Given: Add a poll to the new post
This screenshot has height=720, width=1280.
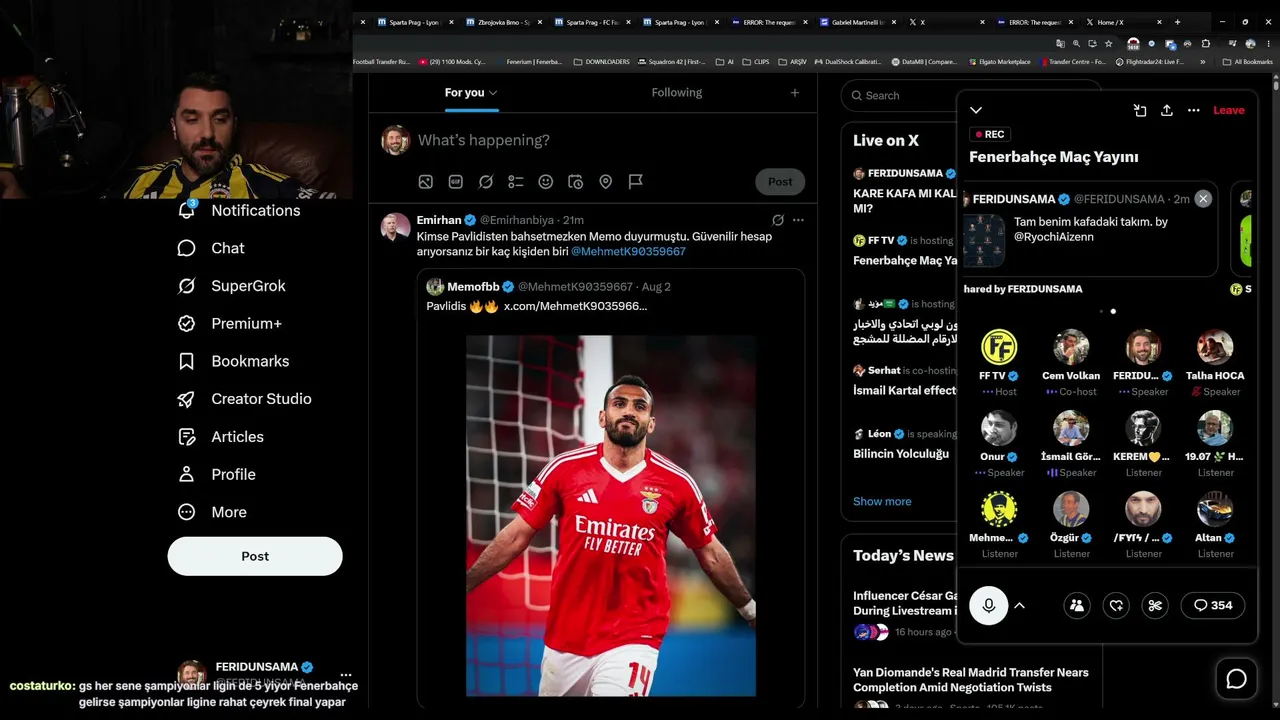Looking at the screenshot, I should [516, 182].
